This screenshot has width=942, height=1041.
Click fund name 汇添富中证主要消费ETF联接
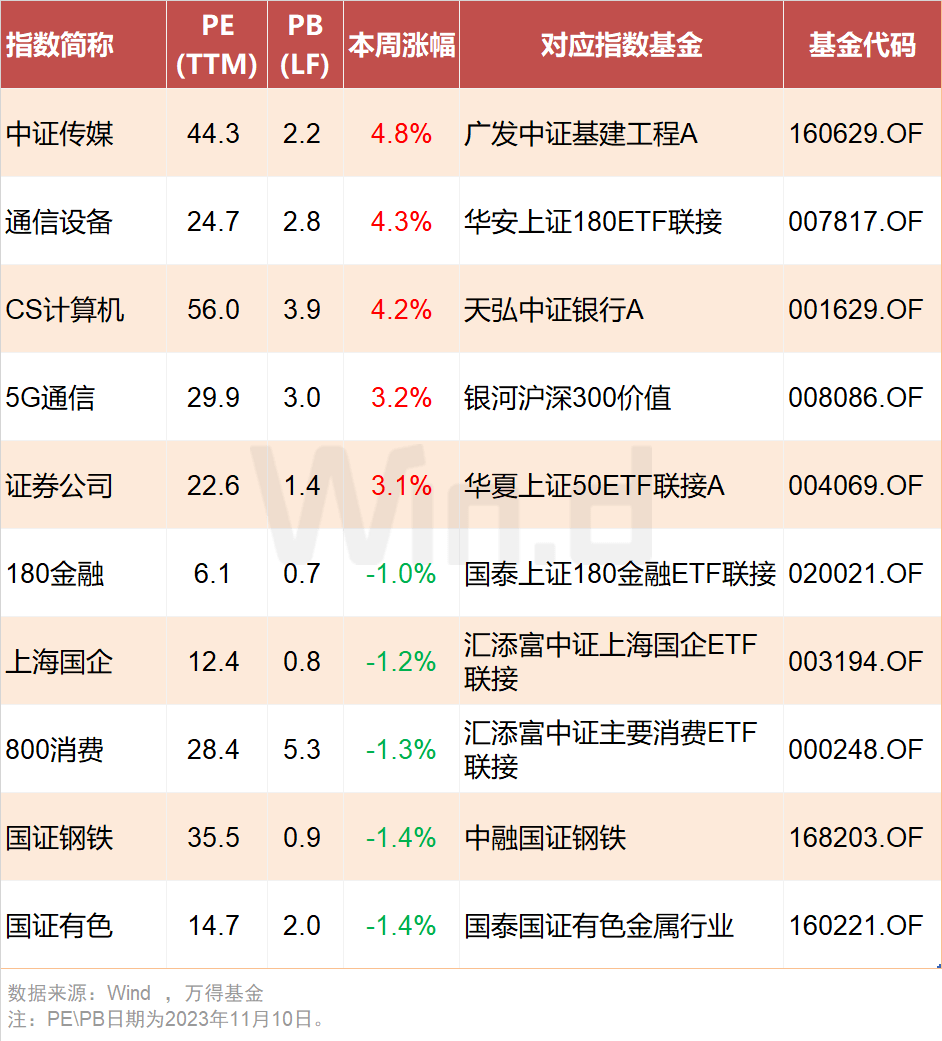tap(611, 750)
